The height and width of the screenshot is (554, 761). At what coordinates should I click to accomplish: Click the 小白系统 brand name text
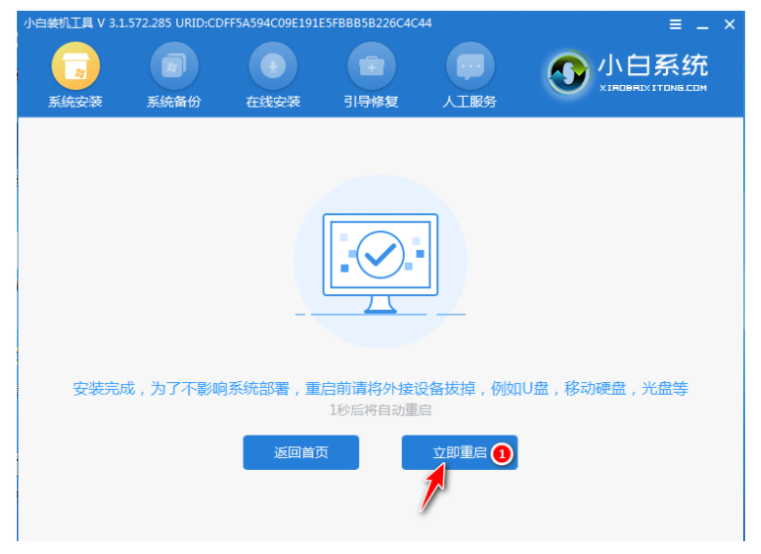pos(653,65)
